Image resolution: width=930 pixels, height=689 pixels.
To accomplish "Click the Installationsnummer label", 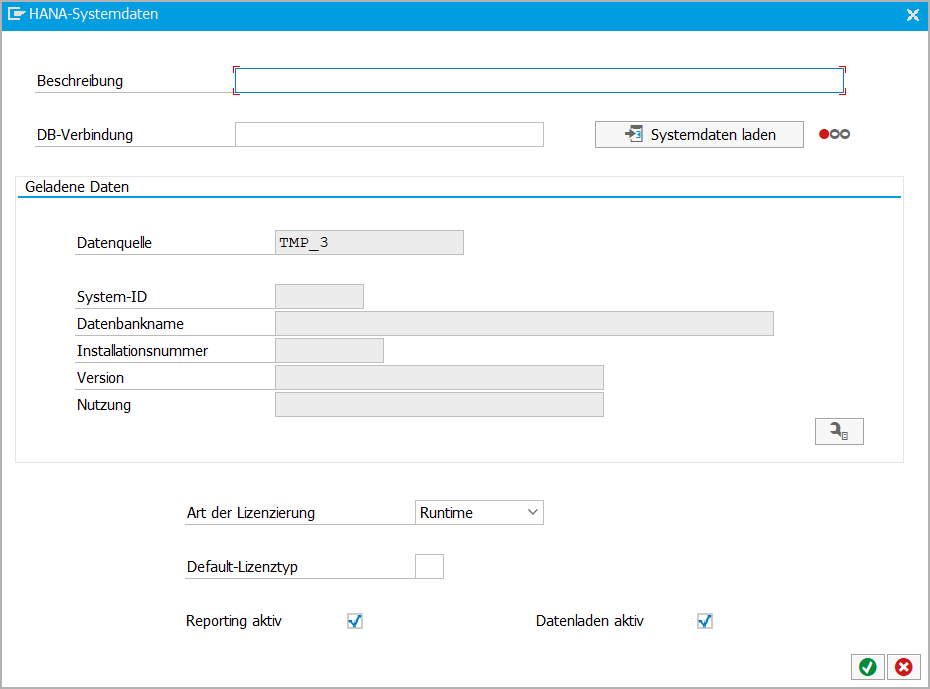I will point(142,351).
